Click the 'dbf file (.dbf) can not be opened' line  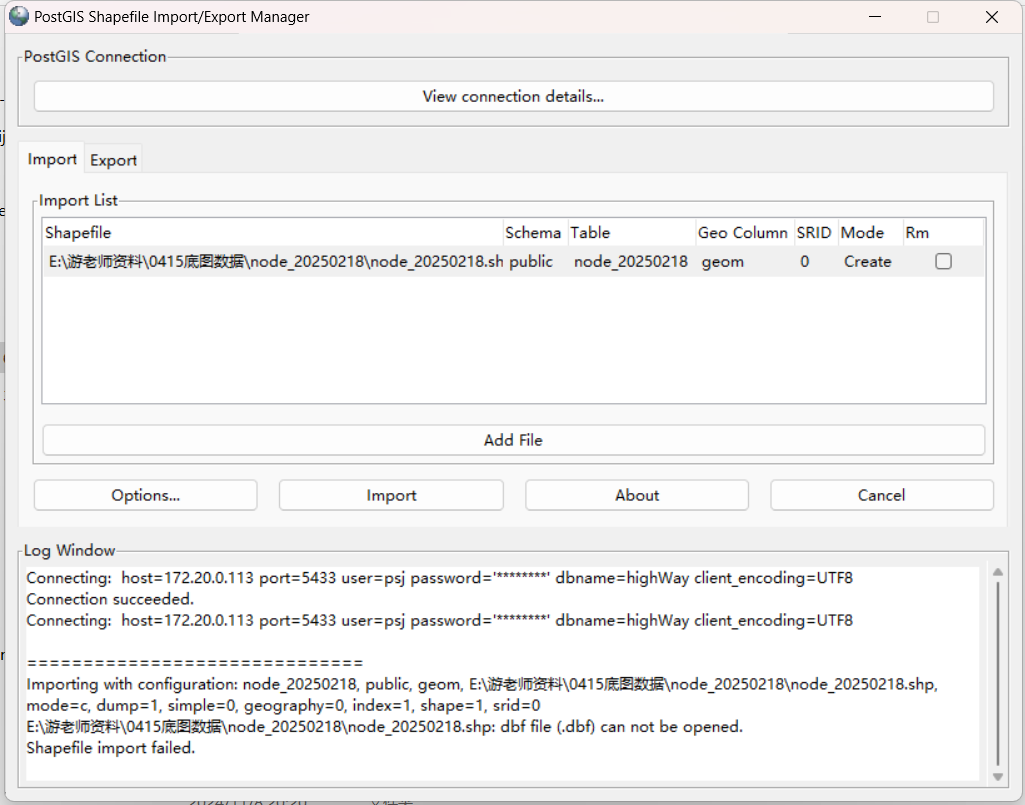pyautogui.click(x=384, y=727)
